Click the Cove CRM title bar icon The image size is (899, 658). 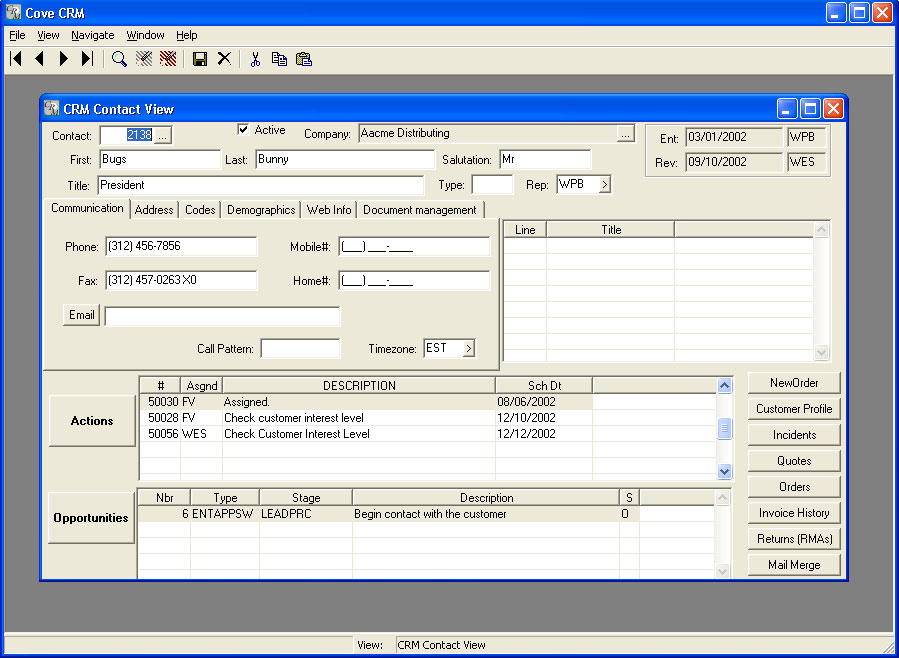pyautogui.click(x=13, y=12)
